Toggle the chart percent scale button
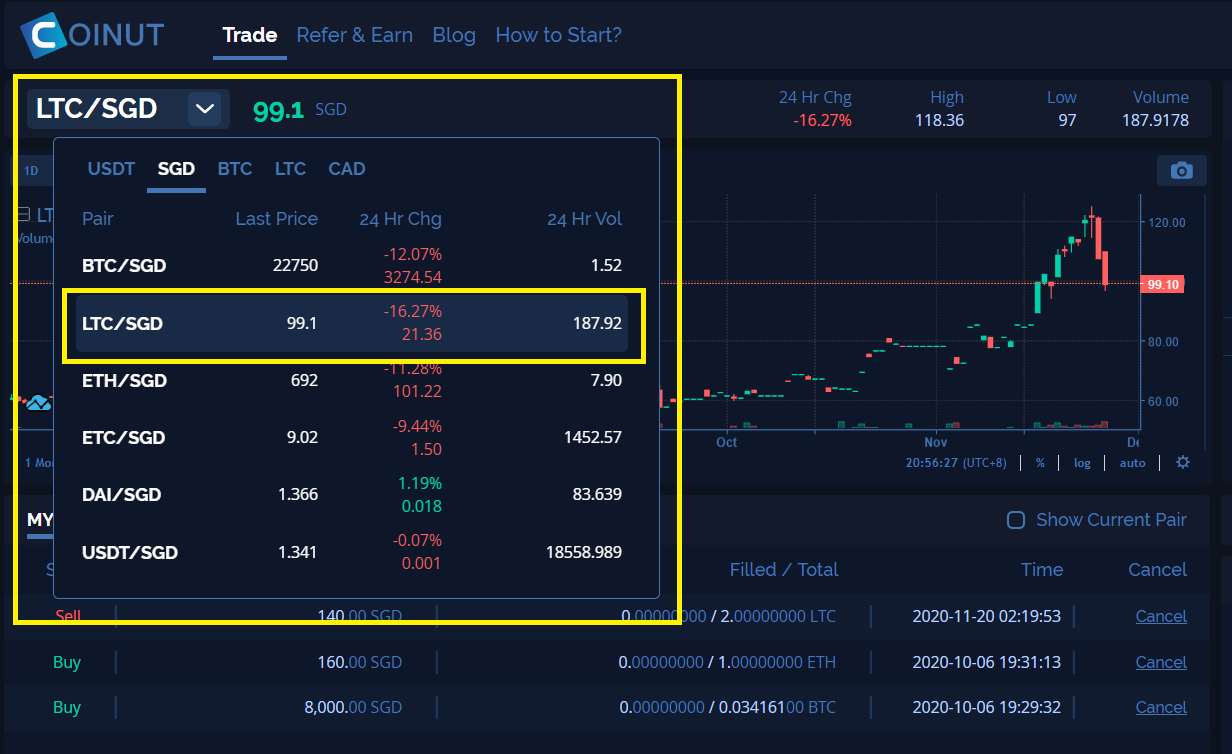The image size is (1232, 754). coord(1040,463)
